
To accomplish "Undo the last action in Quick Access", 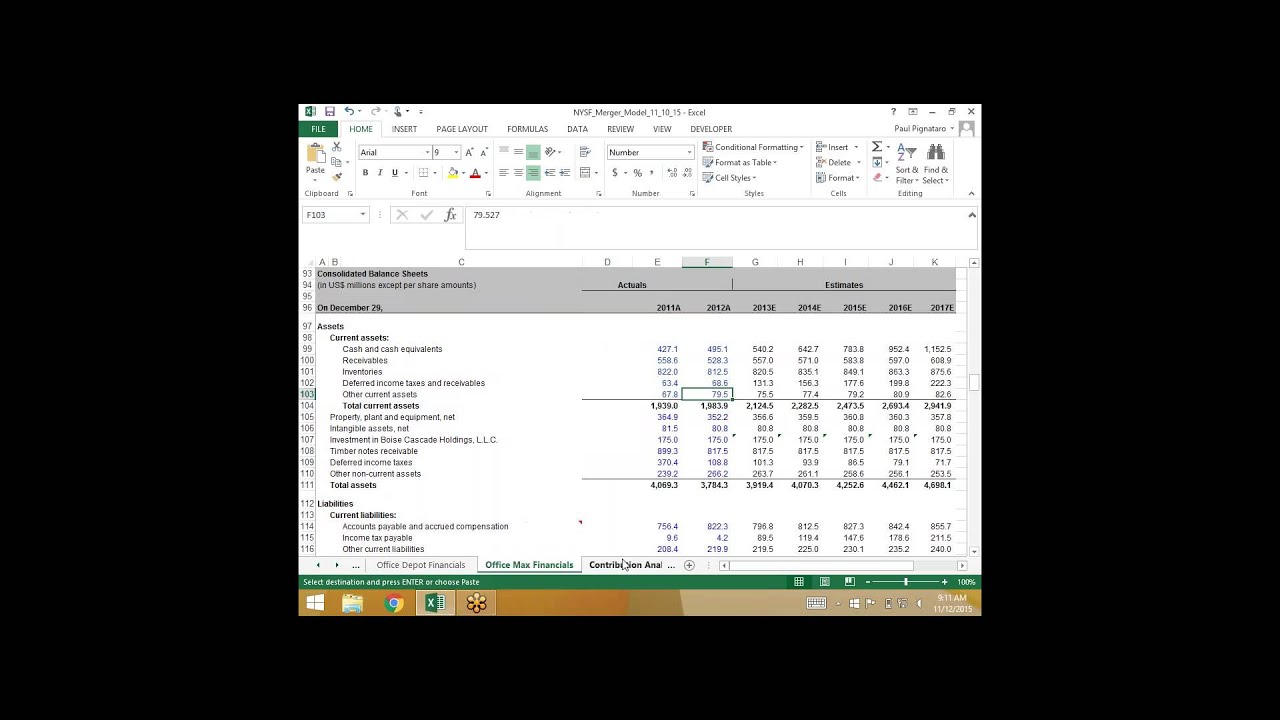I will [349, 112].
